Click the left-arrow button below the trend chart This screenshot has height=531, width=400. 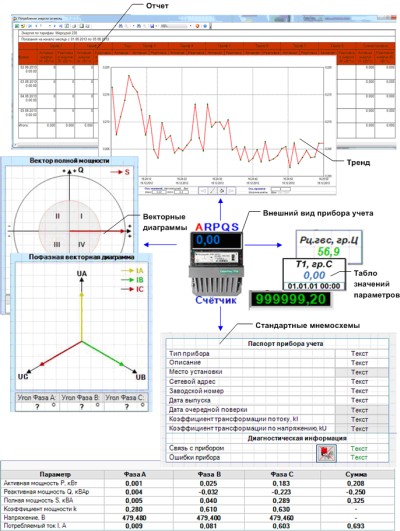(x=203, y=191)
